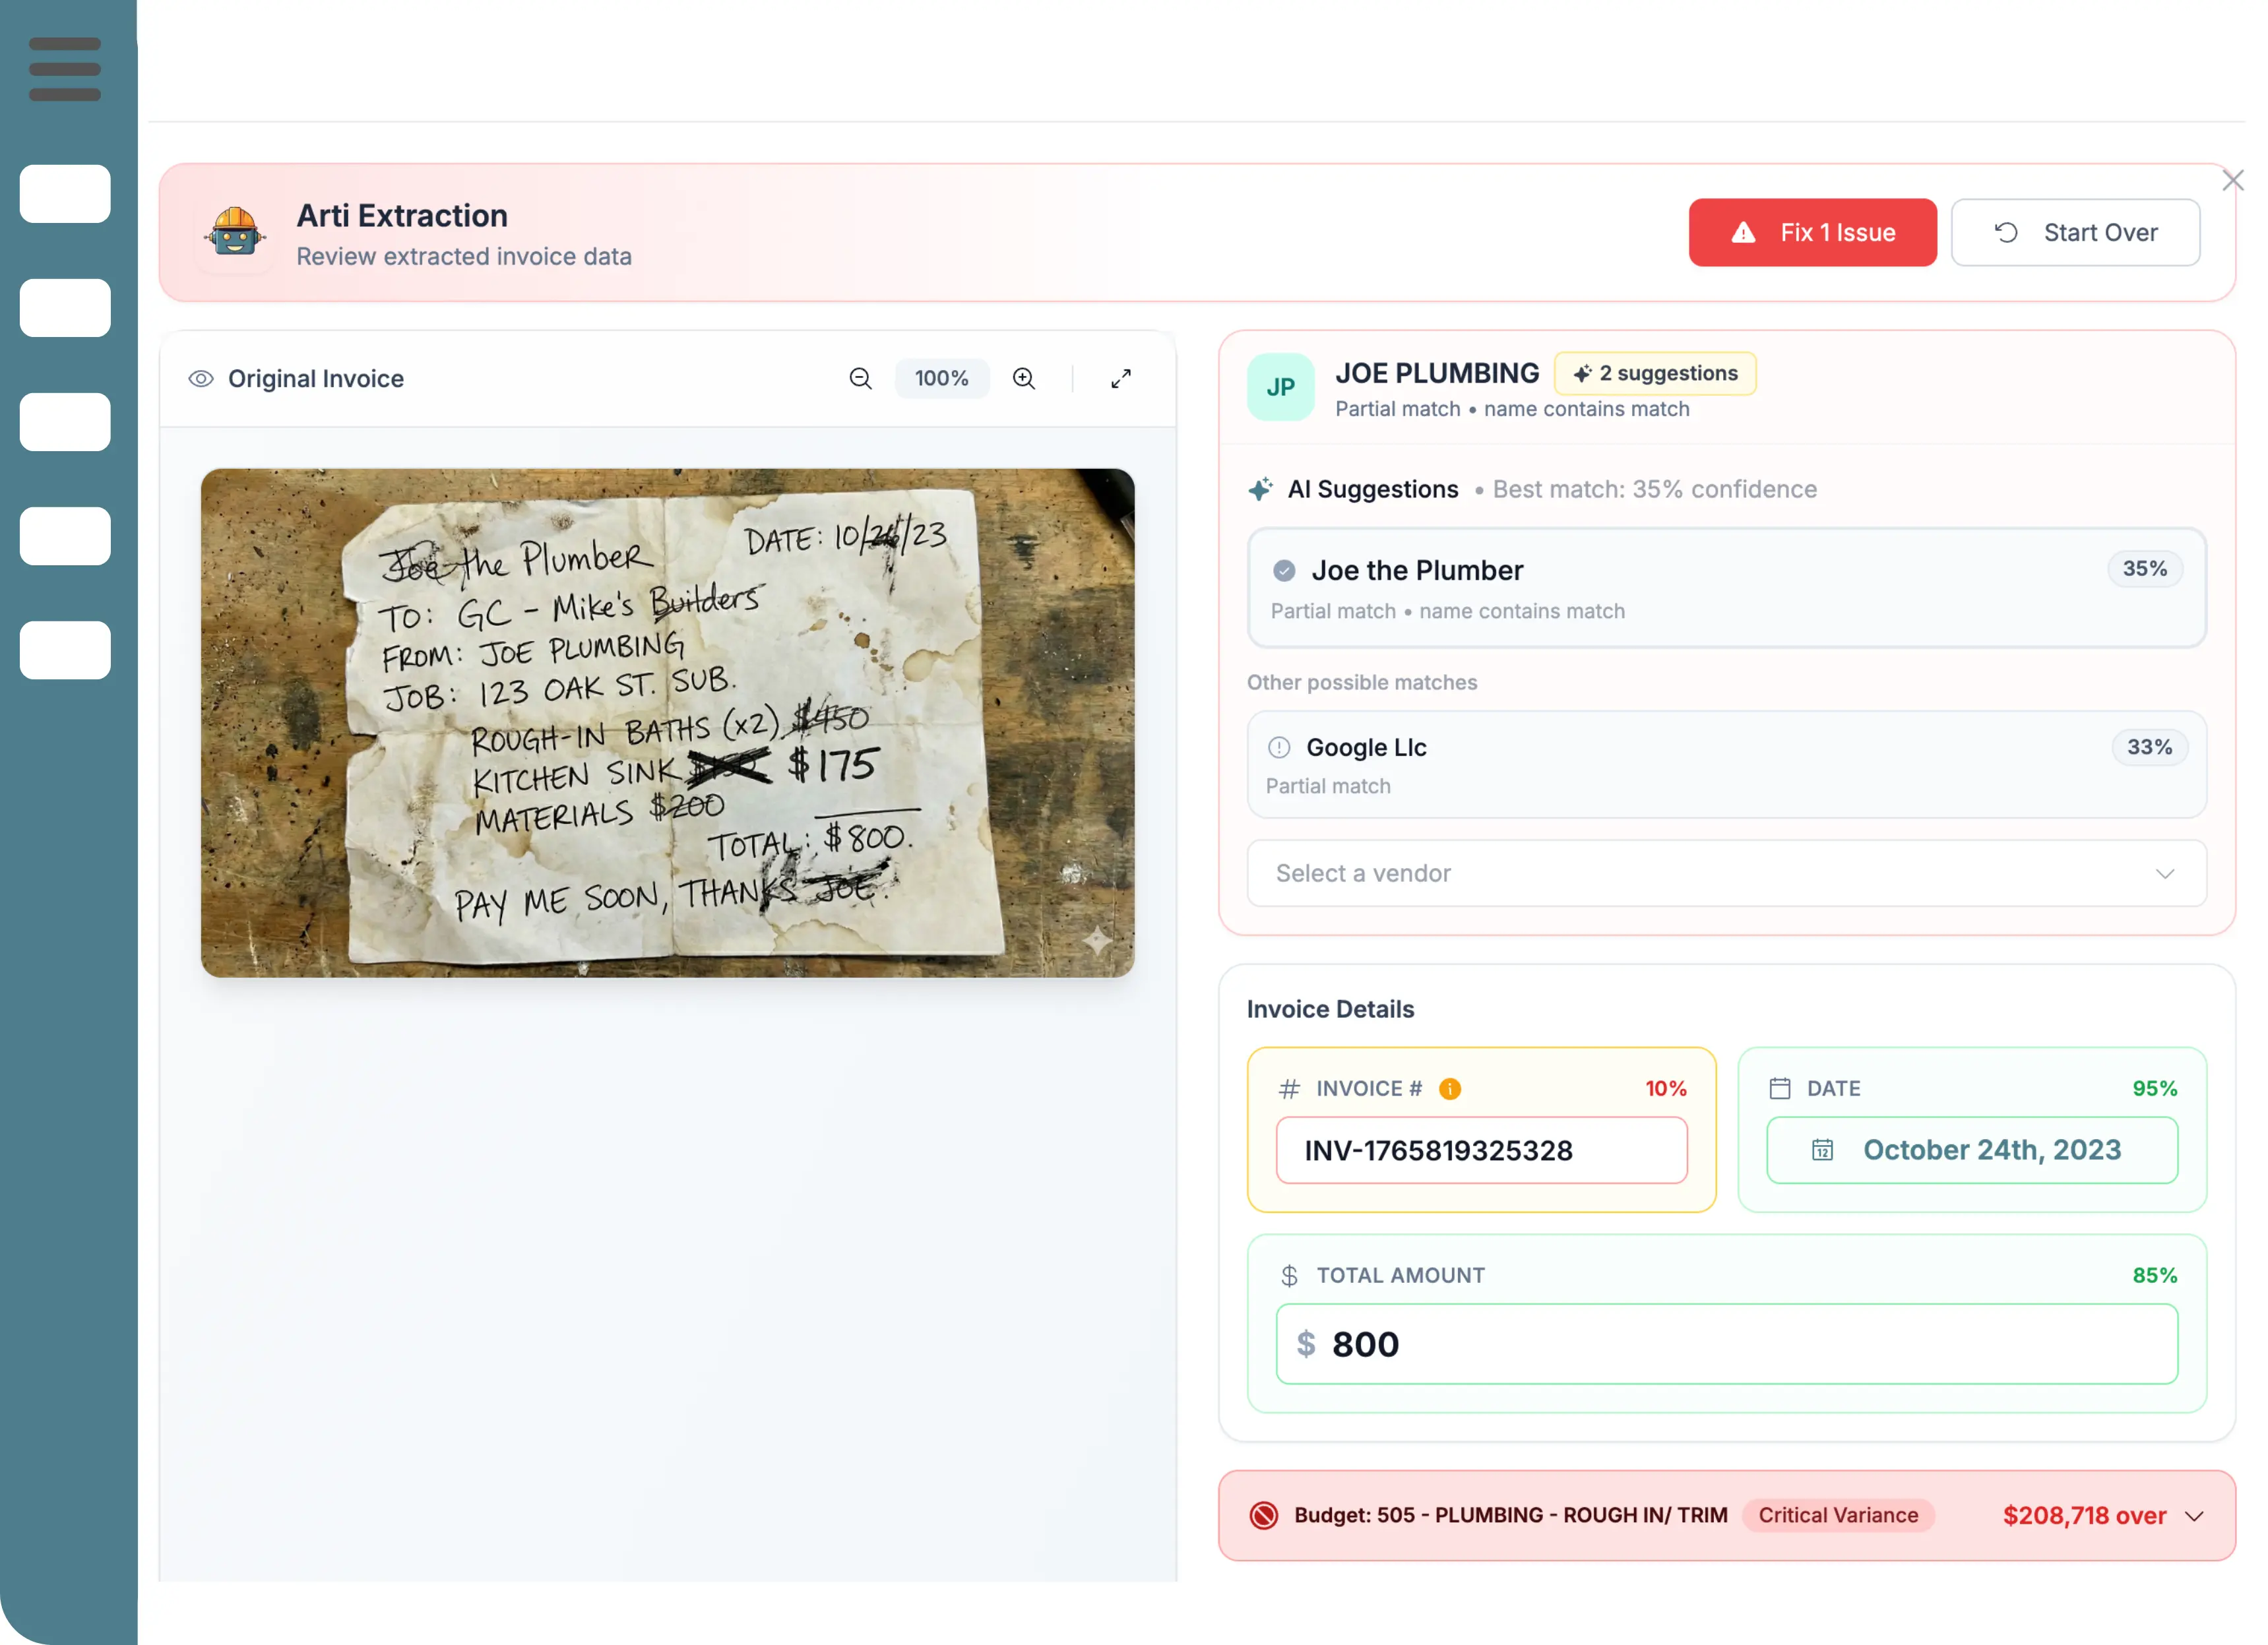The width and height of the screenshot is (2268, 1645).
Task: Expand the invoice viewer to fullscreen
Action: pyautogui.click(x=1120, y=378)
